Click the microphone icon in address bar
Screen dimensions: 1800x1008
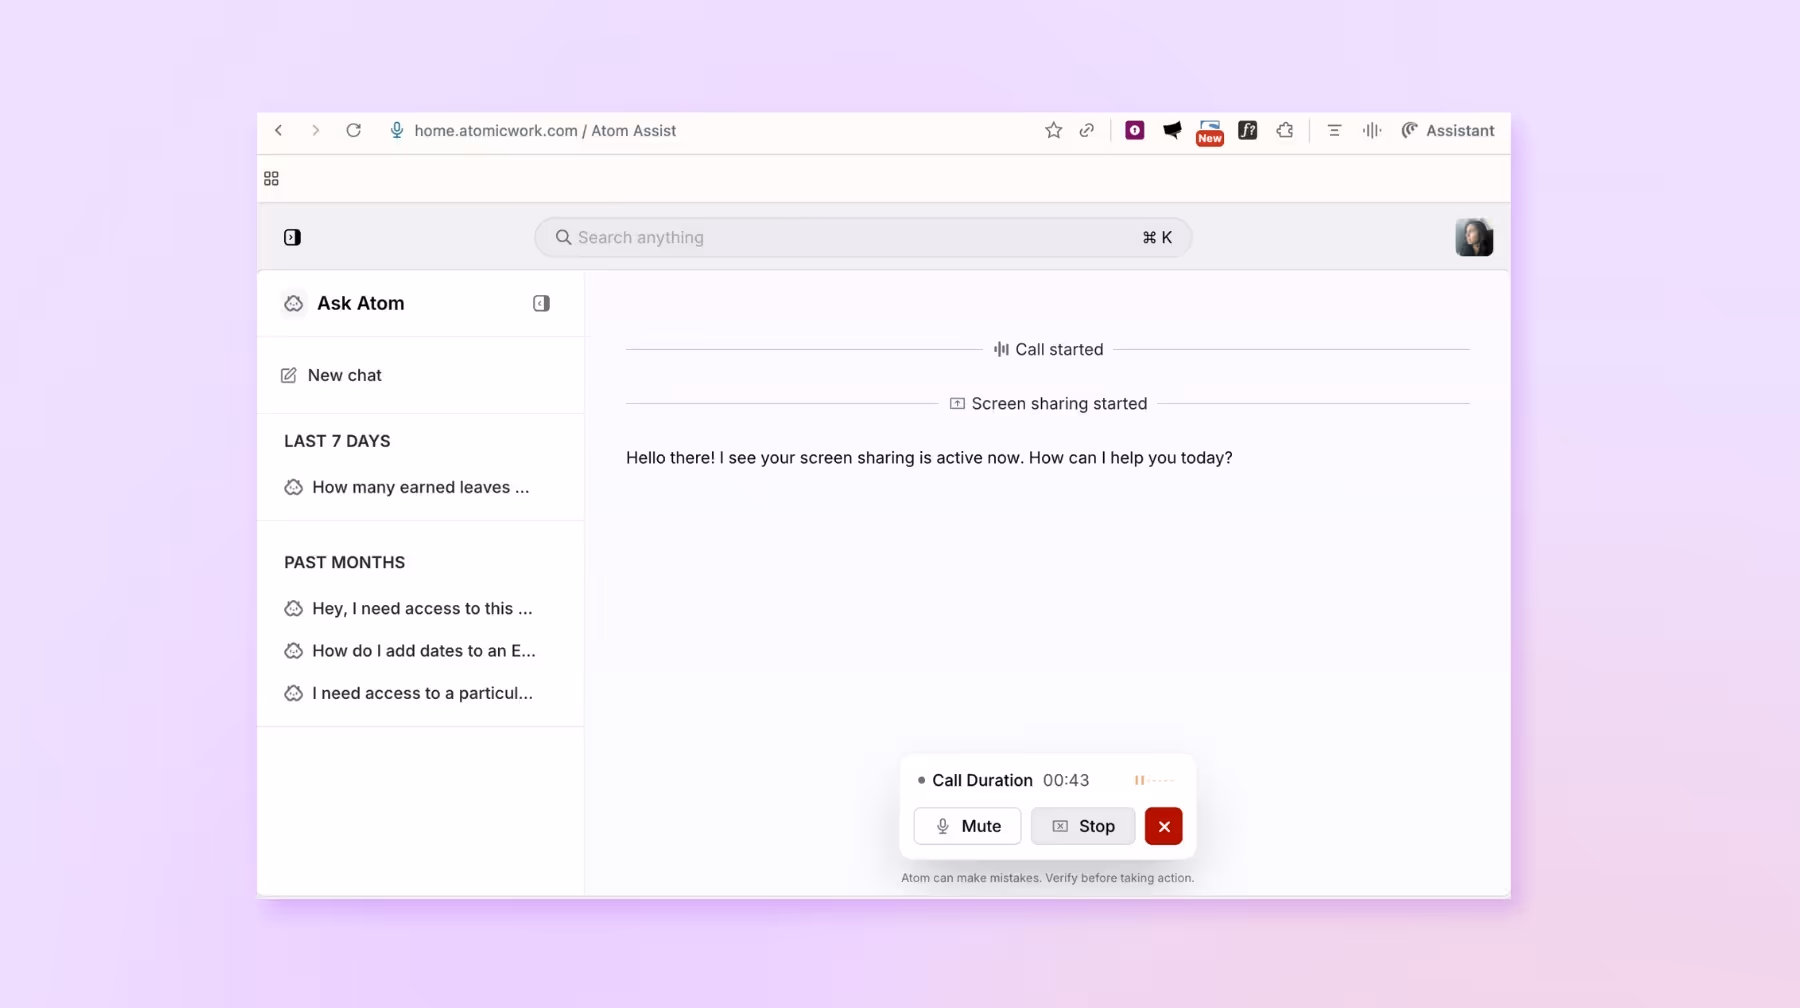click(397, 130)
